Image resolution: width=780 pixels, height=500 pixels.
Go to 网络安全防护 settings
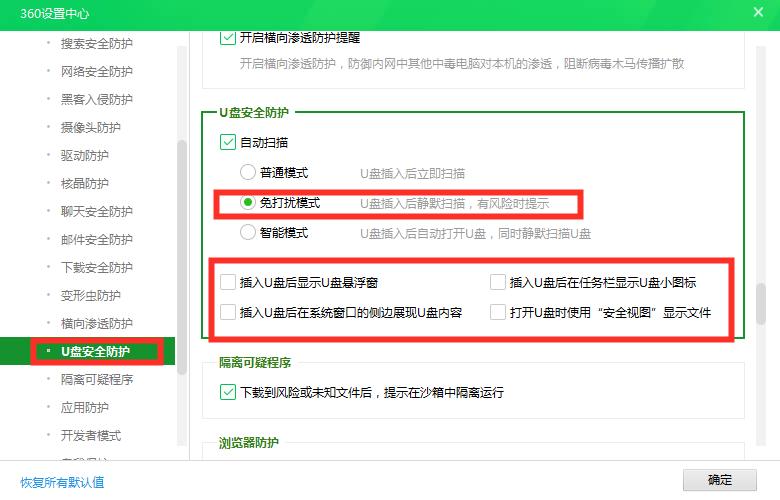click(x=97, y=72)
